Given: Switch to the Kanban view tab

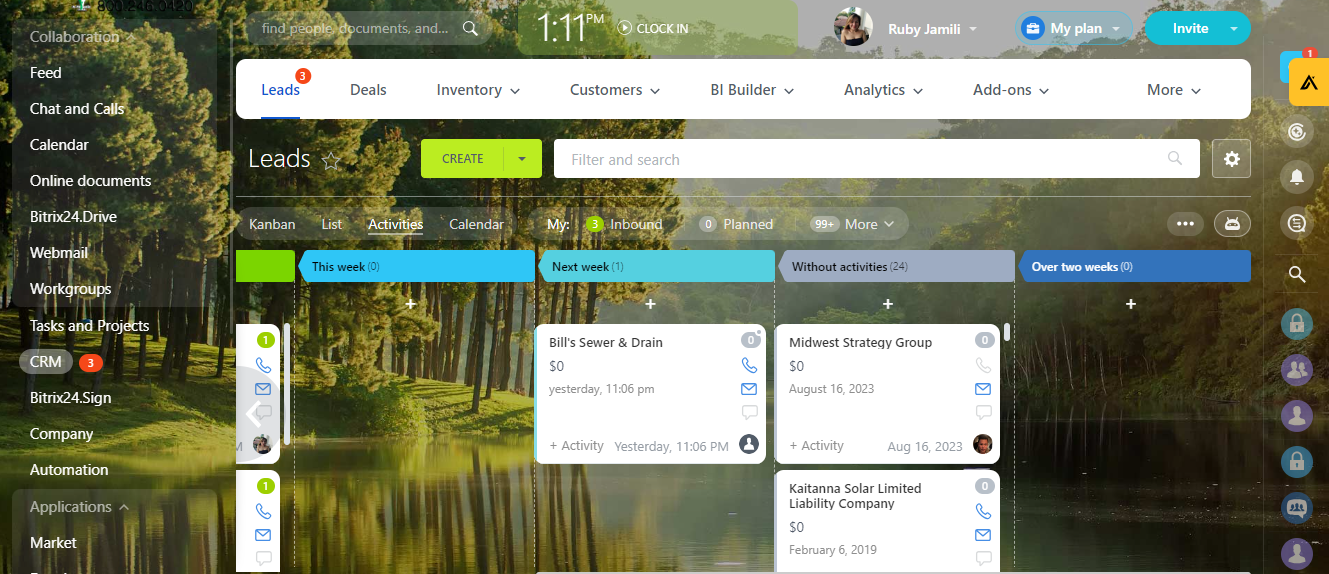Looking at the screenshot, I should [272, 224].
